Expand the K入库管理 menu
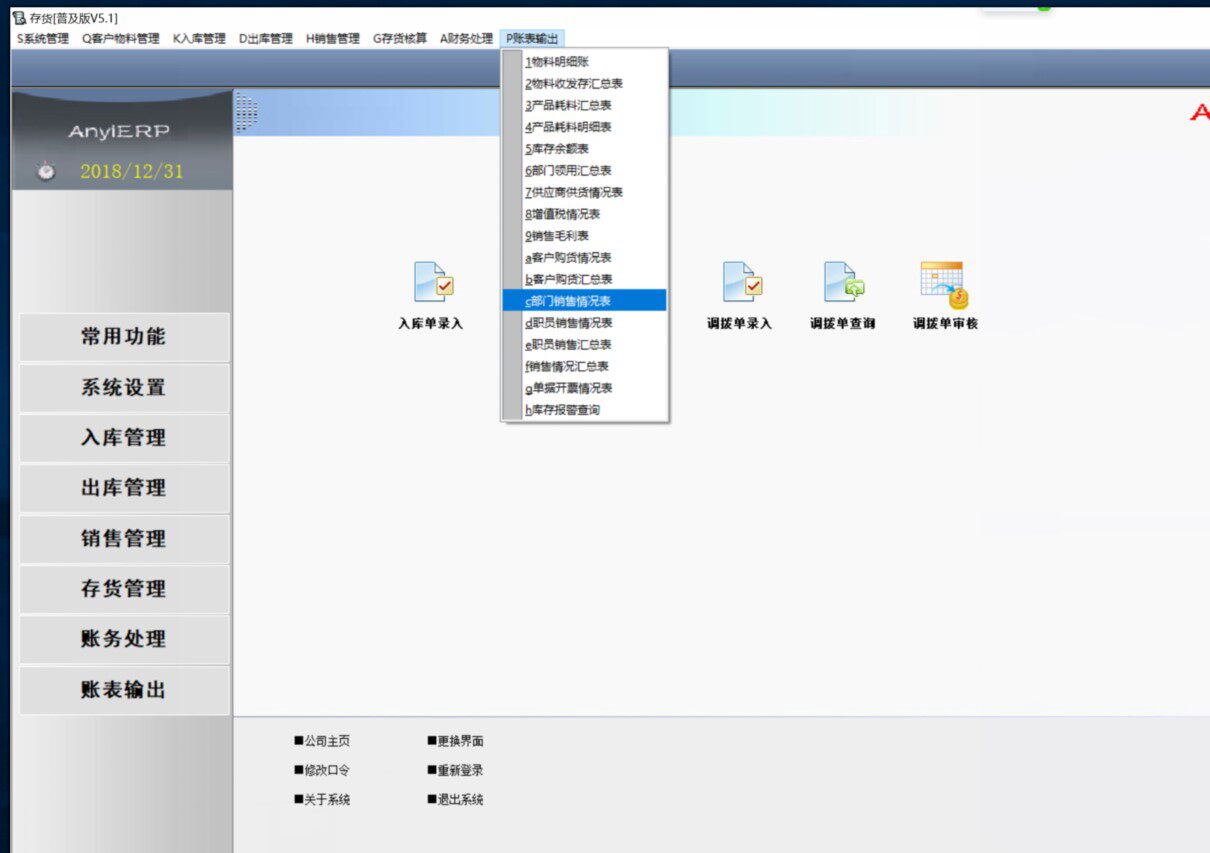This screenshot has height=853, width=1210. tap(199, 39)
